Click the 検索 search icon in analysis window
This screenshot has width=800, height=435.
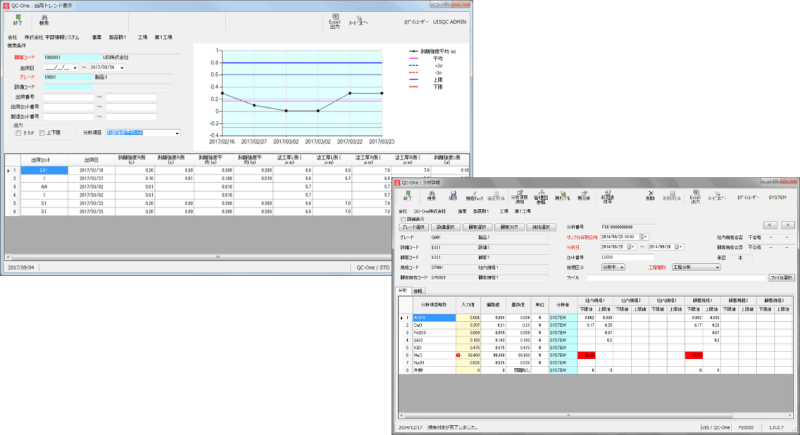point(429,197)
